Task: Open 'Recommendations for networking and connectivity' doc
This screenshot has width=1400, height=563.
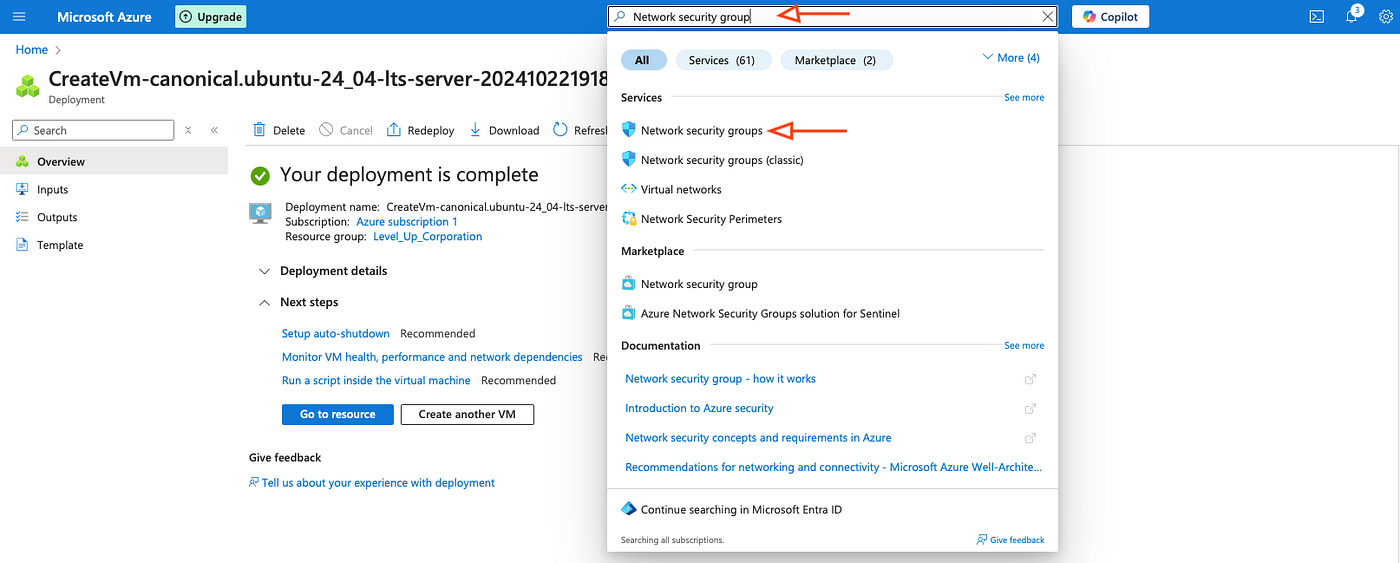Action: [833, 467]
